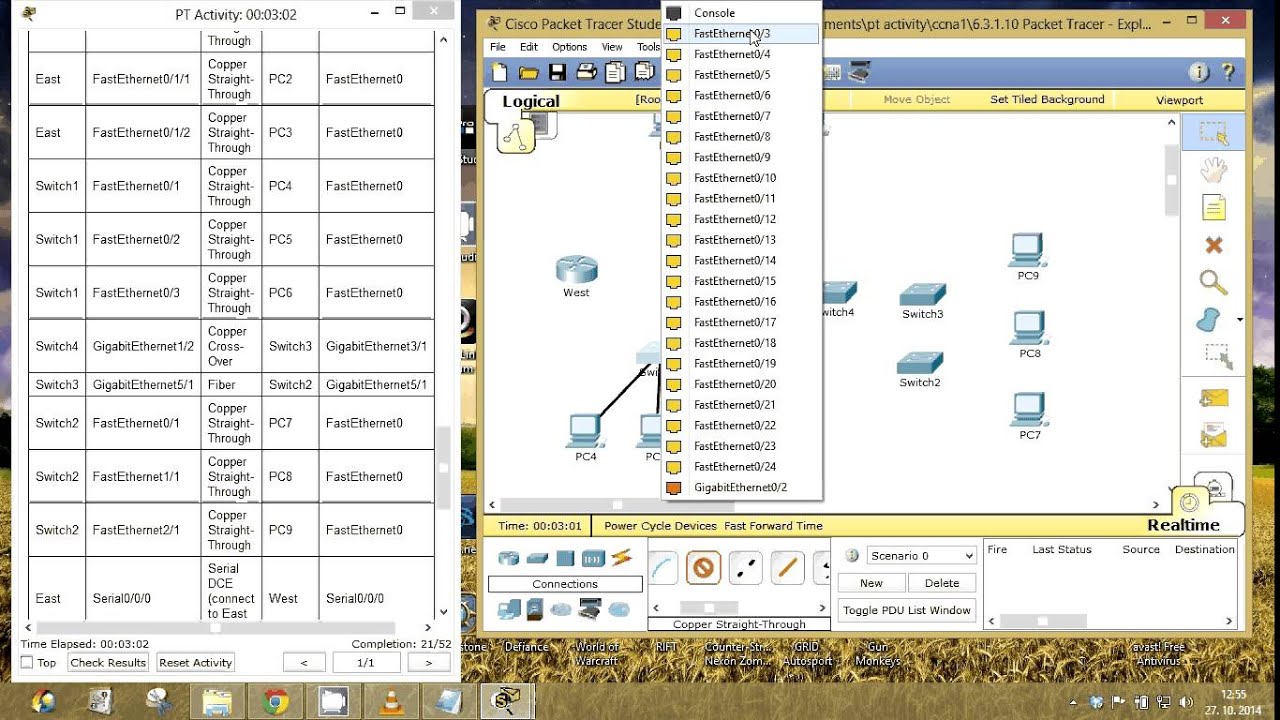Click the Switch2 device
This screenshot has width=1280, height=720.
point(919,363)
